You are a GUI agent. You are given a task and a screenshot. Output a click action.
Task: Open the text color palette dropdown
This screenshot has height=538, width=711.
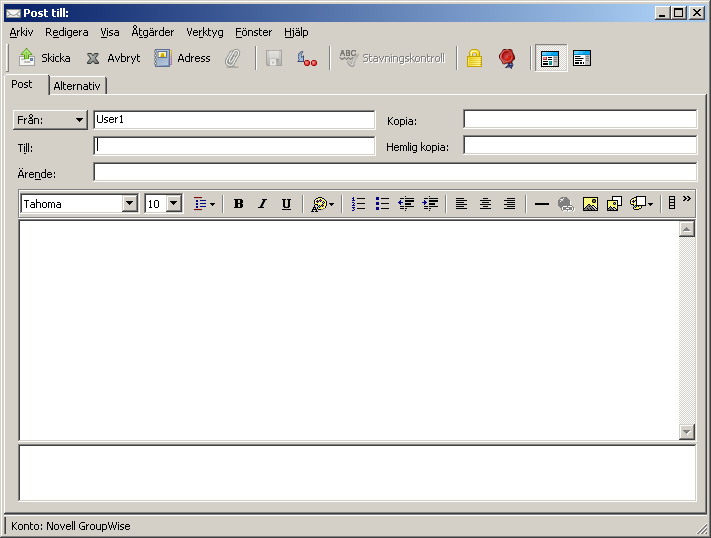coord(322,204)
